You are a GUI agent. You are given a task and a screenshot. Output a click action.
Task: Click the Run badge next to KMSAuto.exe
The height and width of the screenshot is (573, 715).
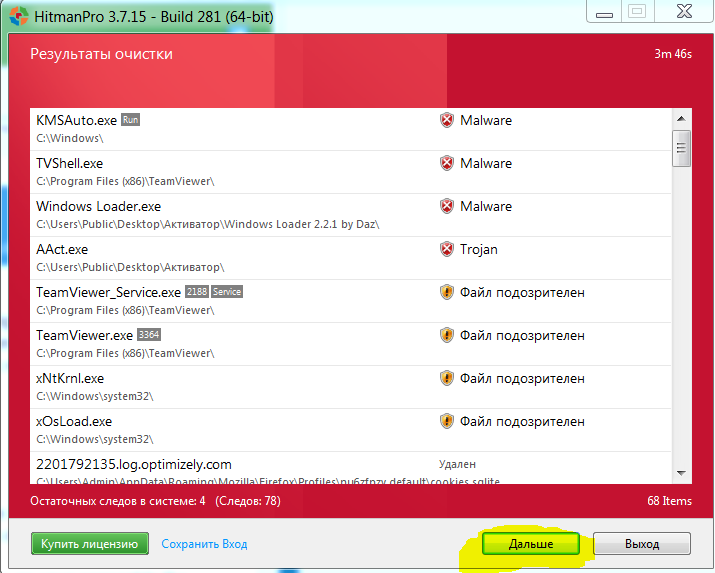(130, 120)
